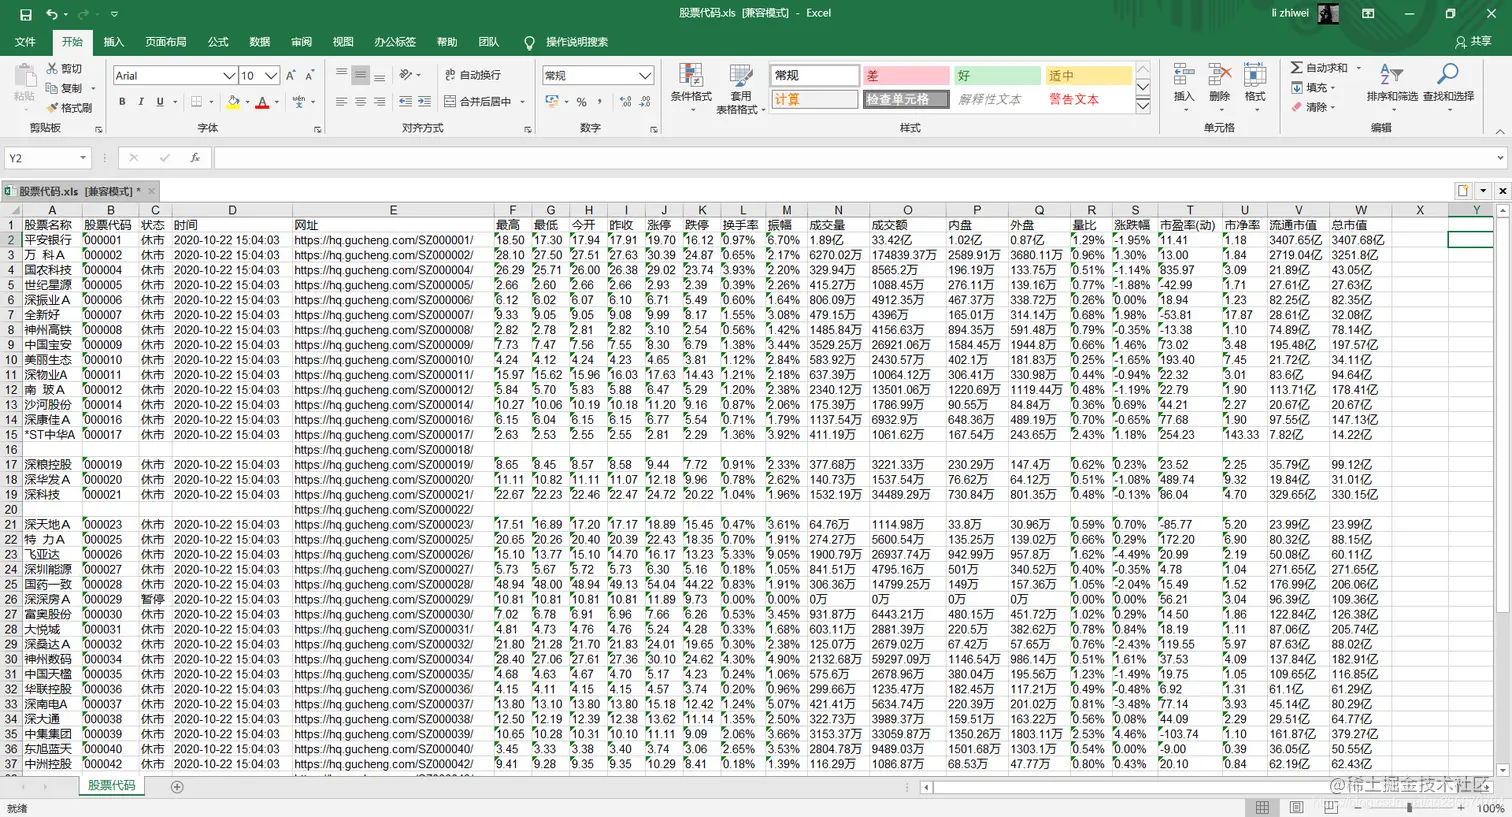This screenshot has height=817, width=1512.
Task: Click the zoom slider in status bar
Action: pyautogui.click(x=1410, y=808)
